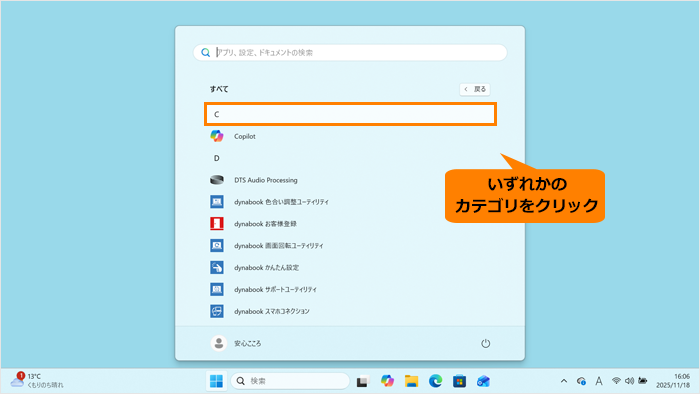Click the cloud sync tray icon
700x394 pixels.
tap(581, 381)
